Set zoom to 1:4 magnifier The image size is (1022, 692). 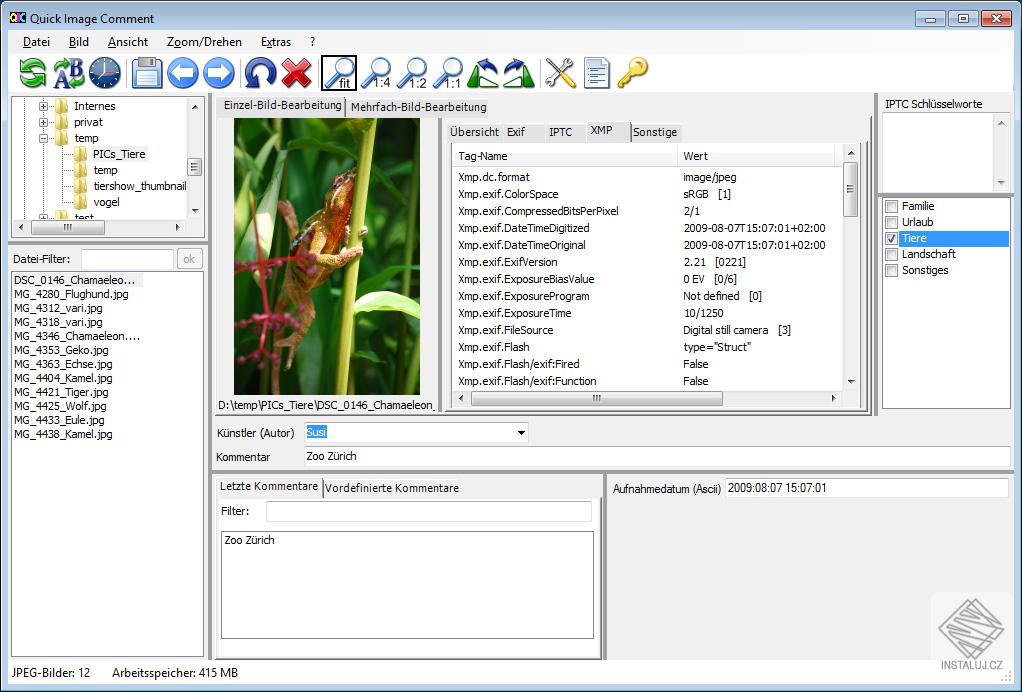coord(376,73)
